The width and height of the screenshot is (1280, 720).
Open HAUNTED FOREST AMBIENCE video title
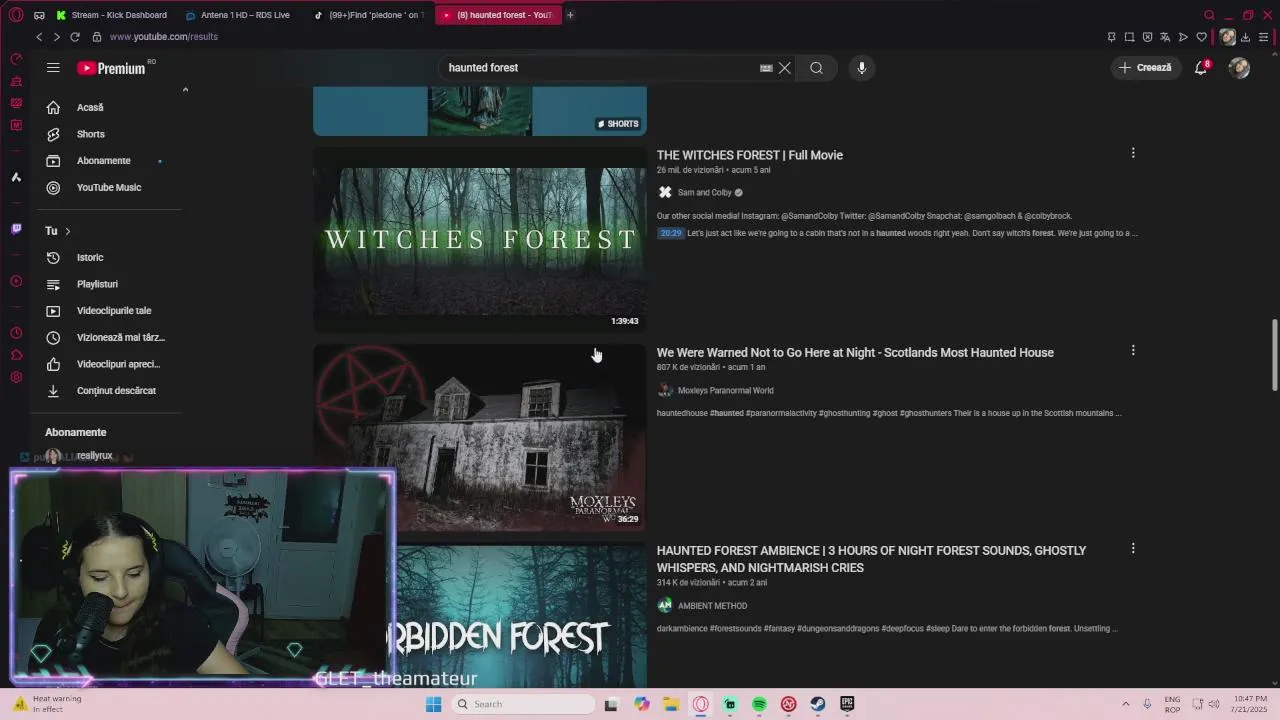[x=871, y=559]
